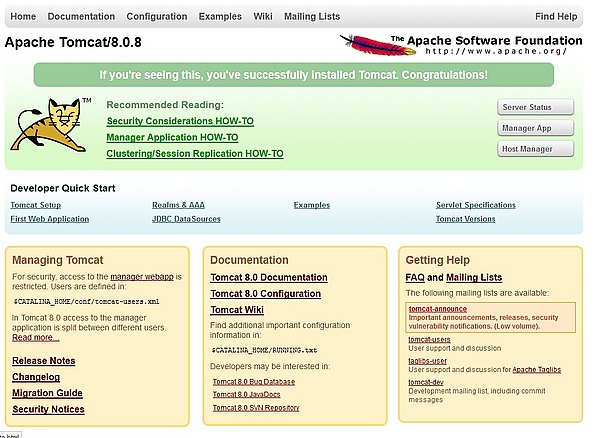Screen dimensions: 600x438
Task: Open the Release Notes link
Action: [44, 361]
